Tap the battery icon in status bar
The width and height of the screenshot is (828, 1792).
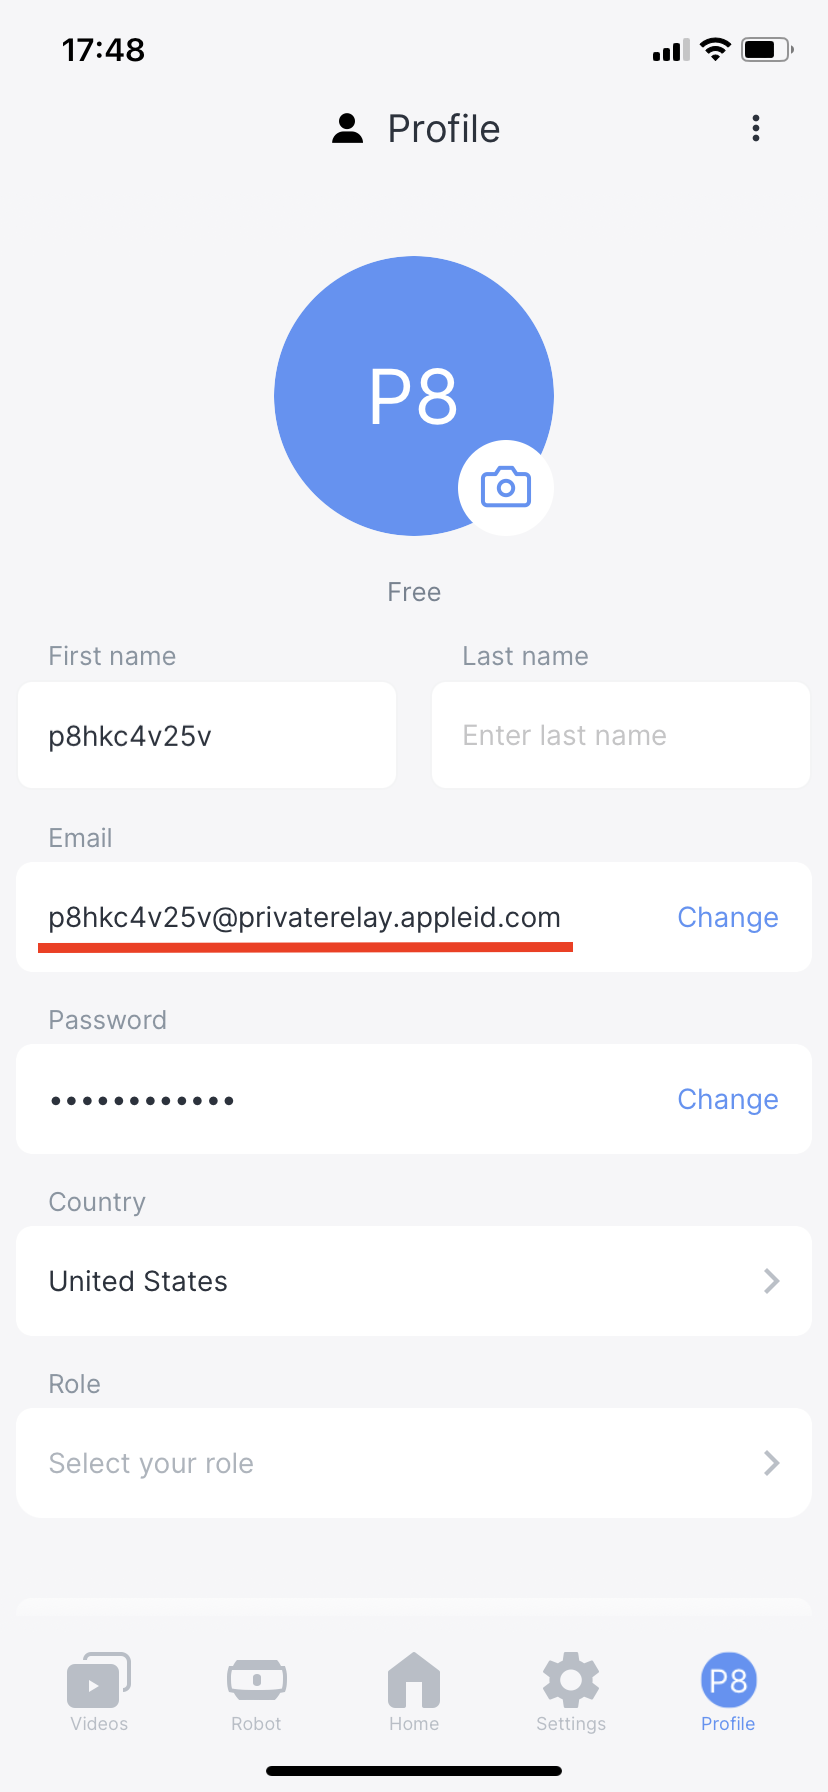coord(767,49)
